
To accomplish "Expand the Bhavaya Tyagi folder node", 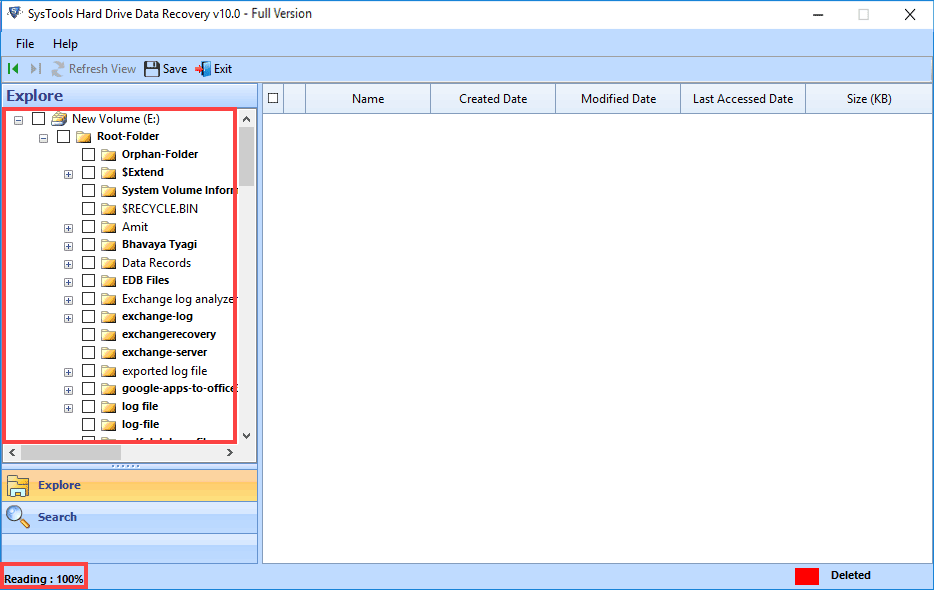I will tap(68, 245).
